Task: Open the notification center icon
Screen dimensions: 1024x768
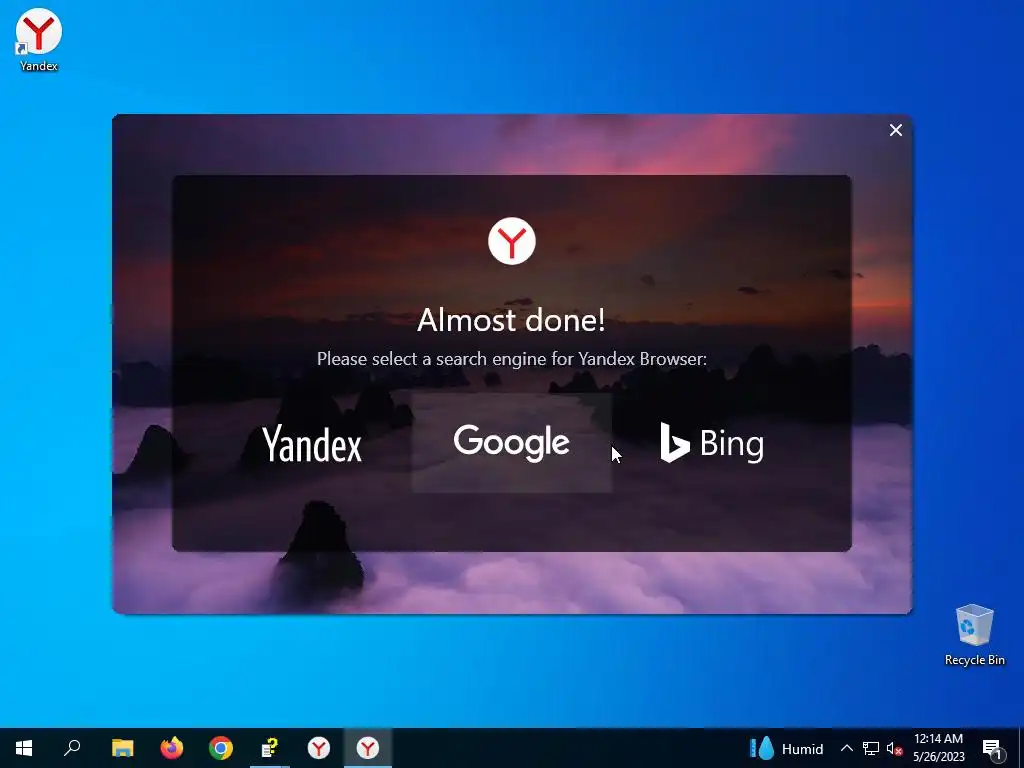Action: (992, 748)
